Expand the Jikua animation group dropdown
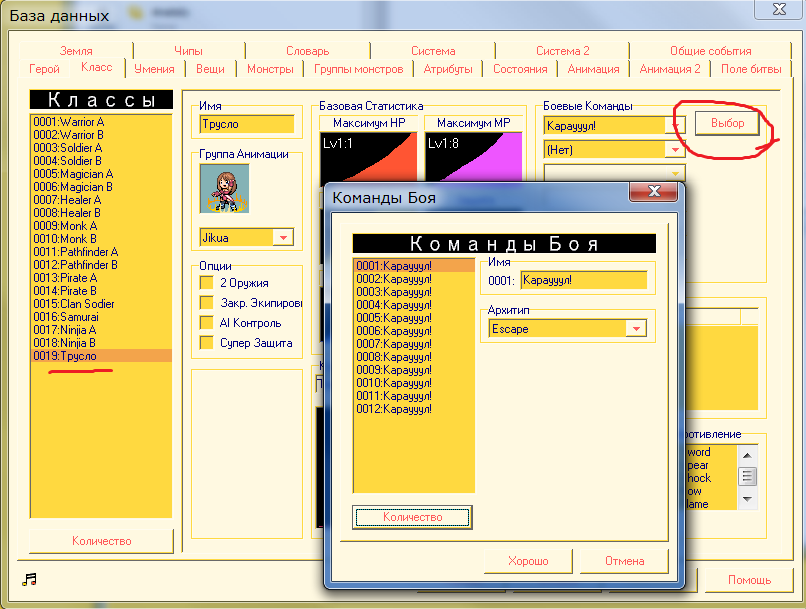The width and height of the screenshot is (806, 609). 283,237
